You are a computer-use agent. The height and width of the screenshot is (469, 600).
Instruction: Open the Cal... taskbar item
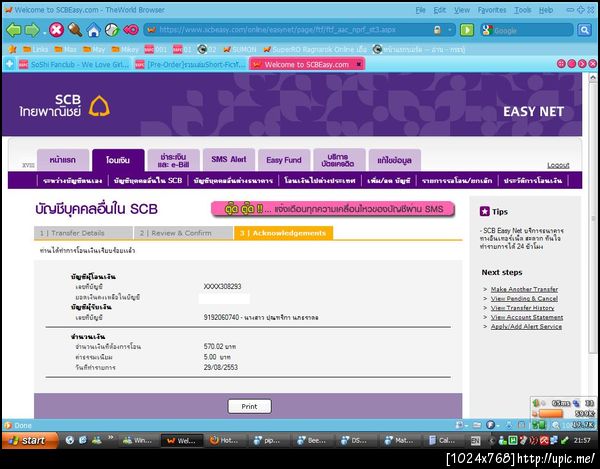443,441
